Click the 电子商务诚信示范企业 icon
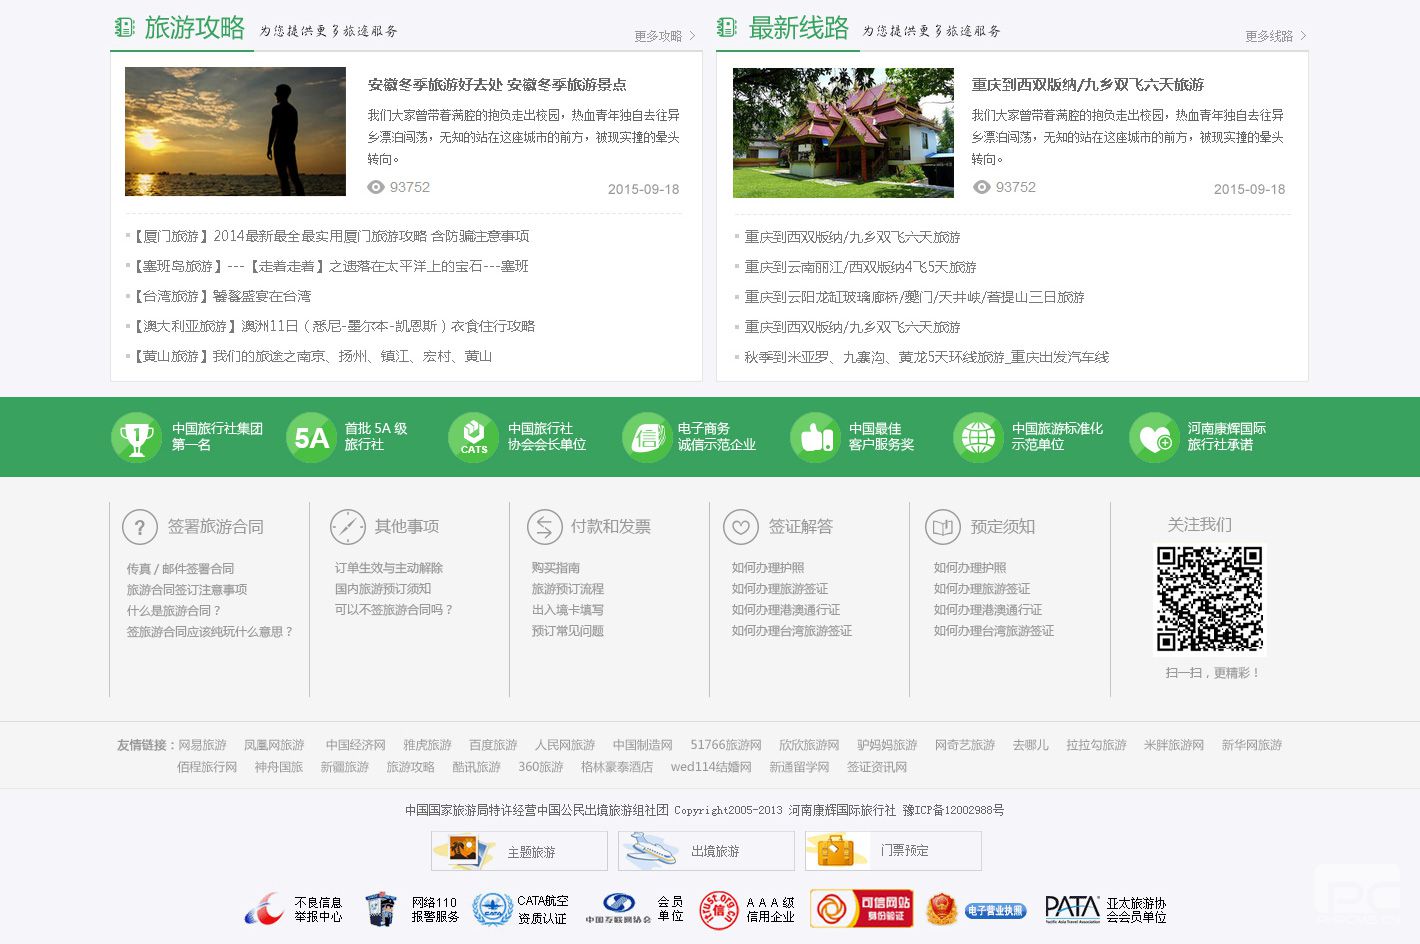Image resolution: width=1420 pixels, height=944 pixels. tap(647, 438)
